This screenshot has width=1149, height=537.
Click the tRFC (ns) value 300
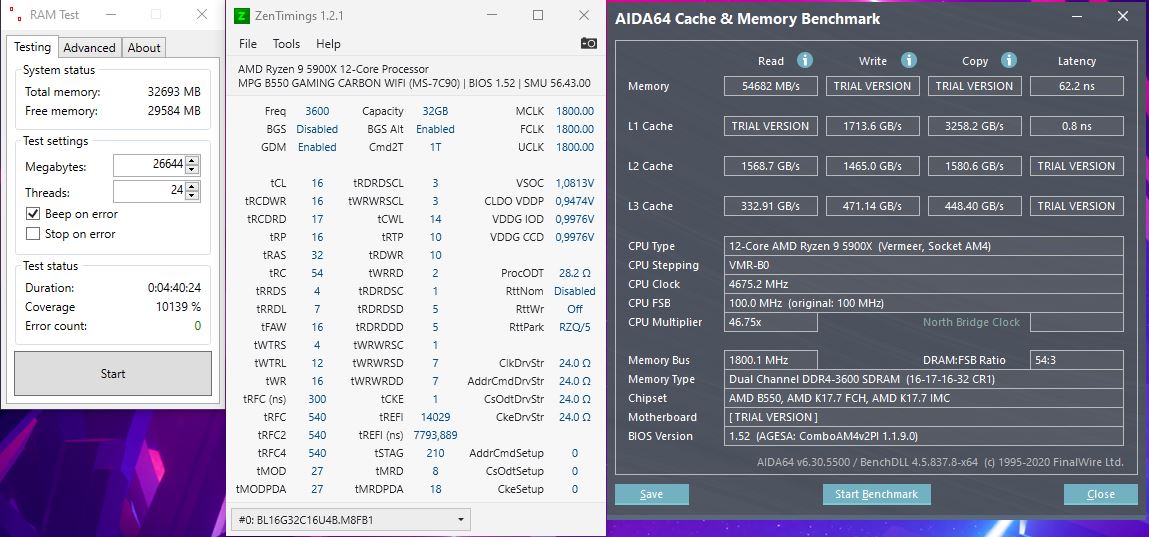(317, 399)
